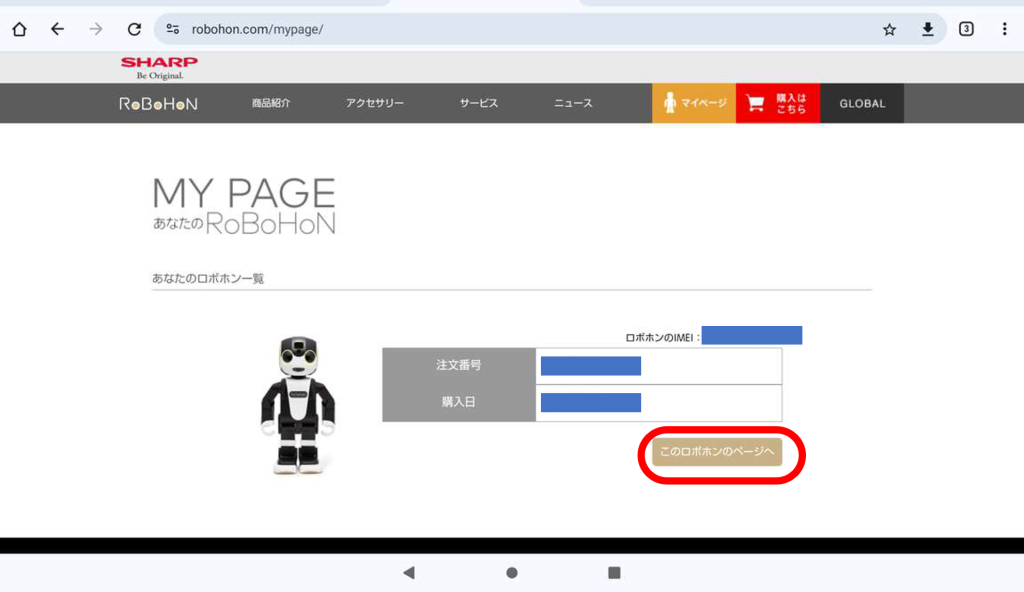Click the address bar URL robohon.com/mypage/
This screenshot has width=1024, height=592.
coord(257,29)
